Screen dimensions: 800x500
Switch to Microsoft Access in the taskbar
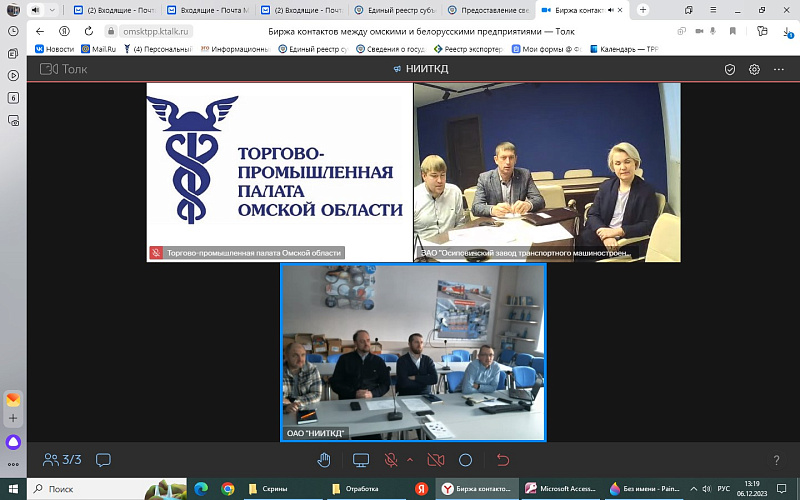coord(561,489)
